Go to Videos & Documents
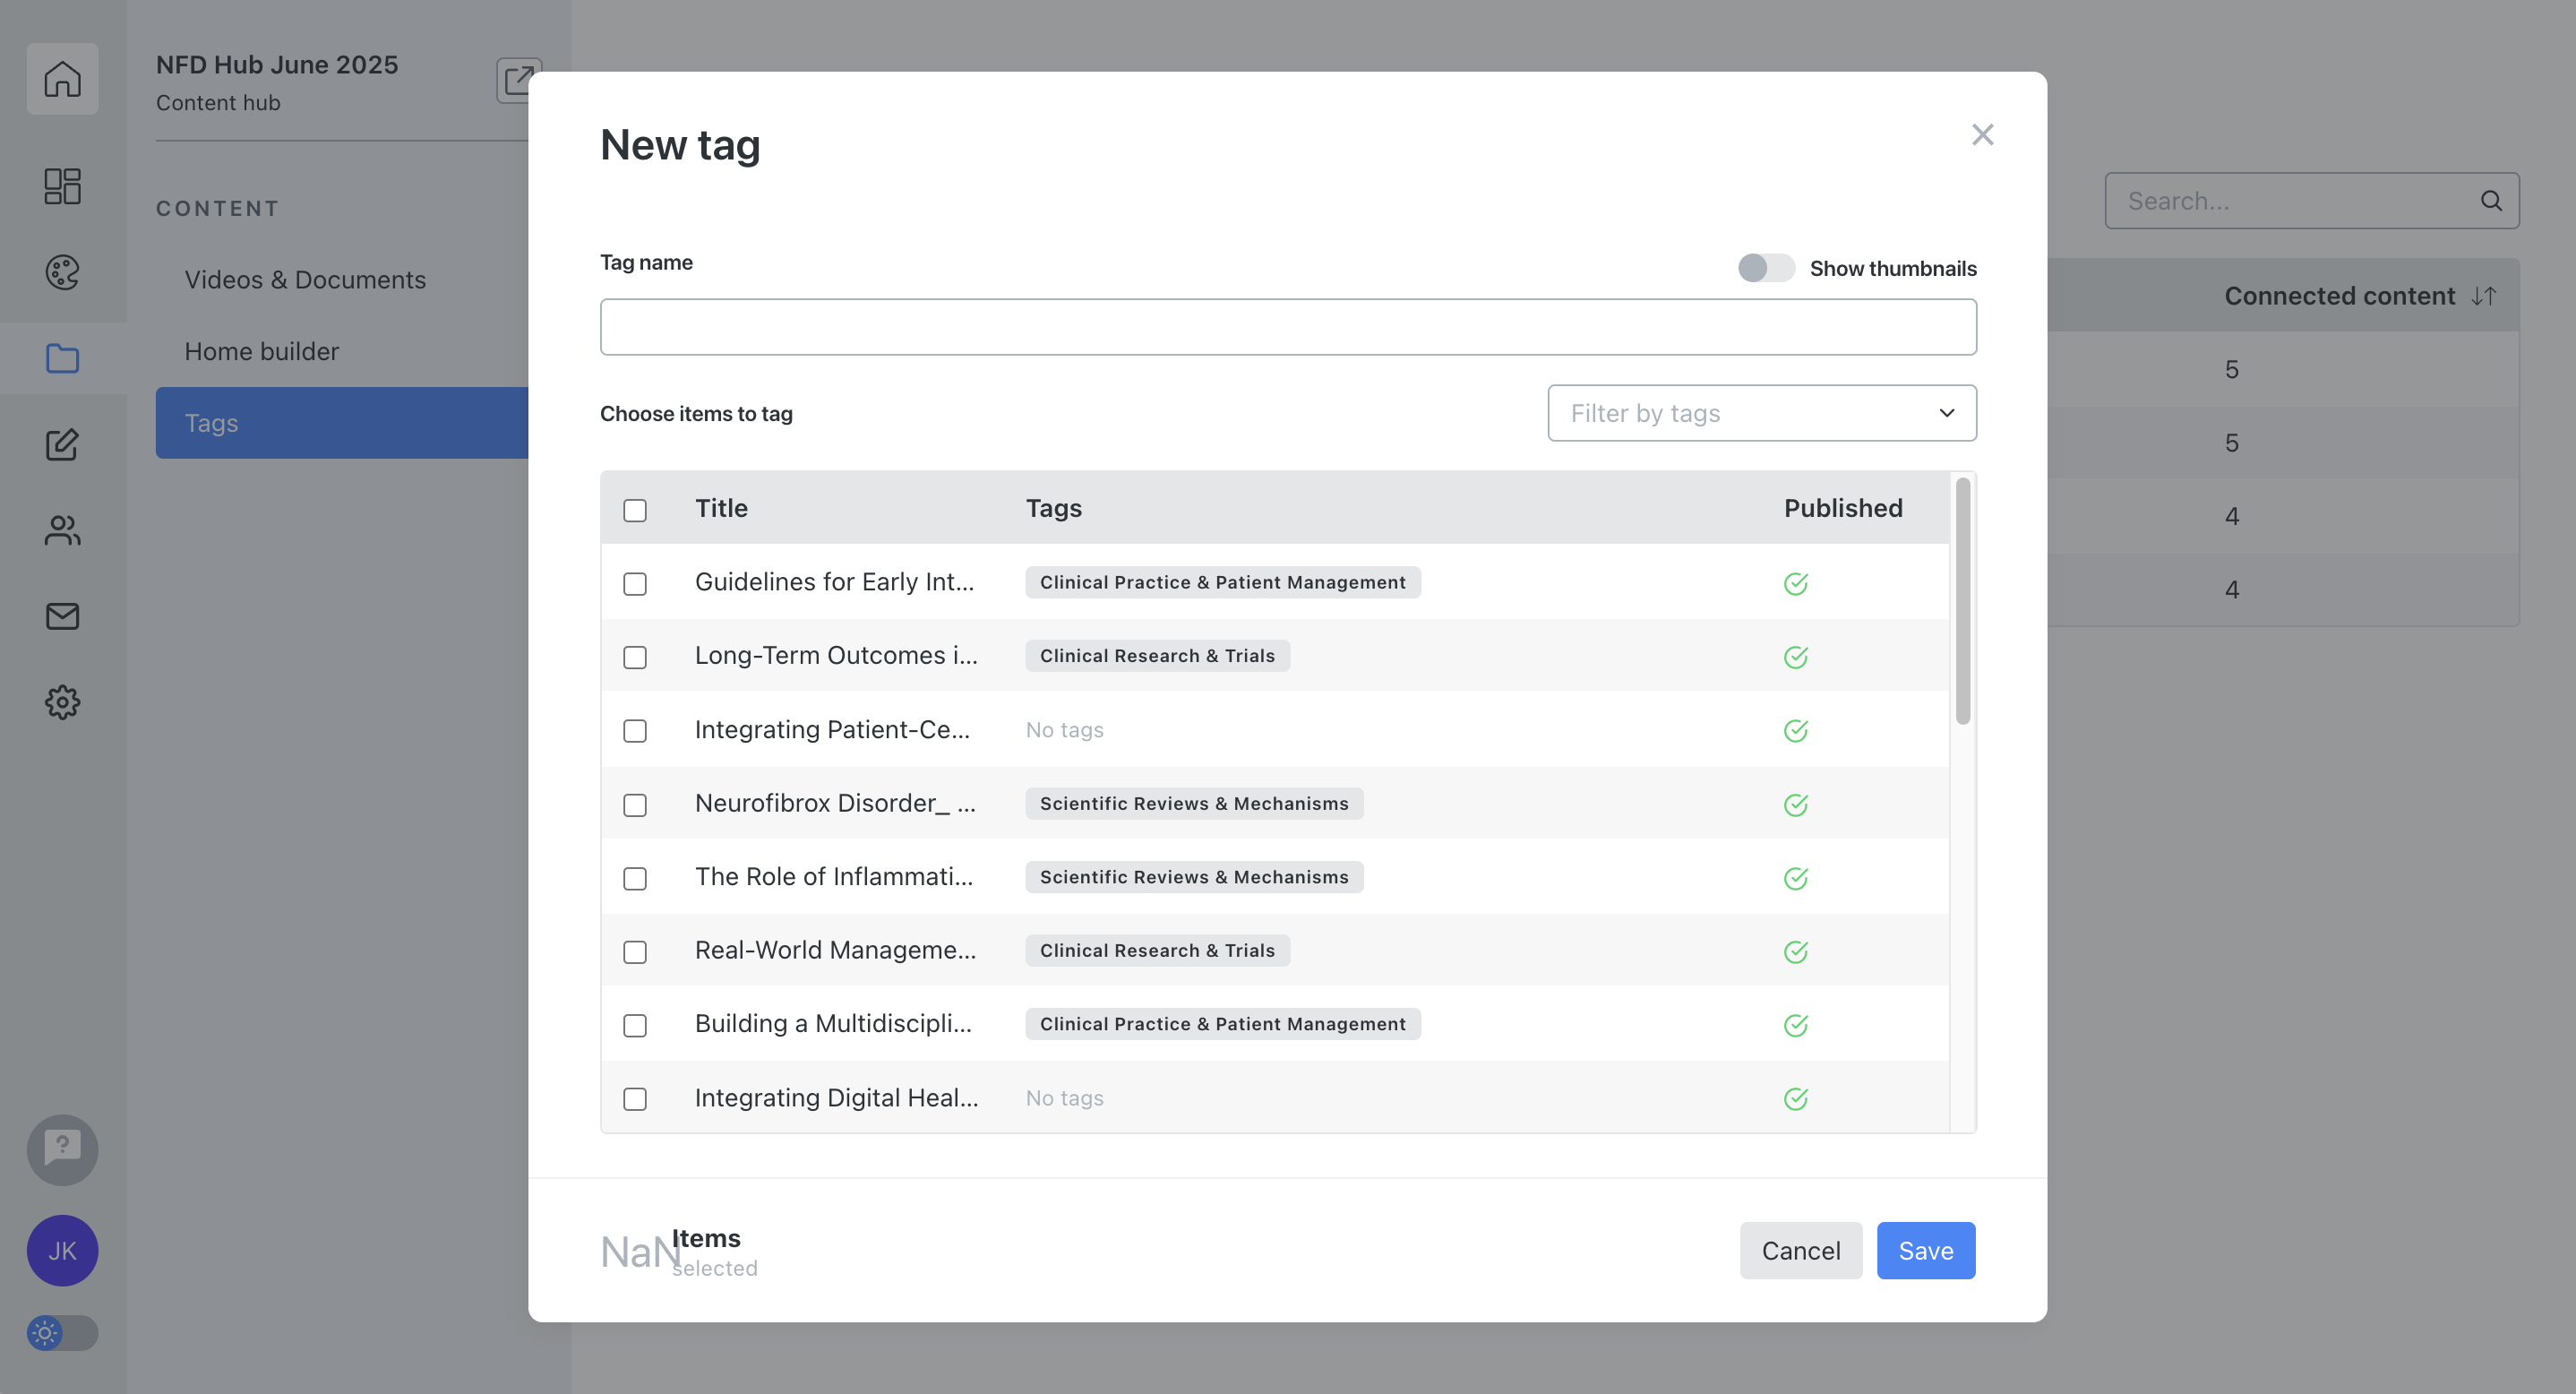The image size is (2576, 1394). pos(305,280)
